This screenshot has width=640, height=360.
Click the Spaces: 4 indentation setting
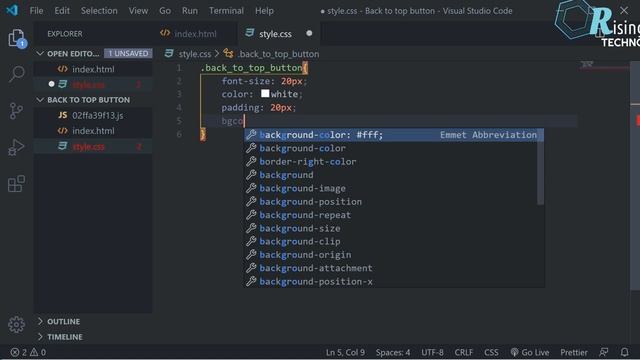[393, 352]
